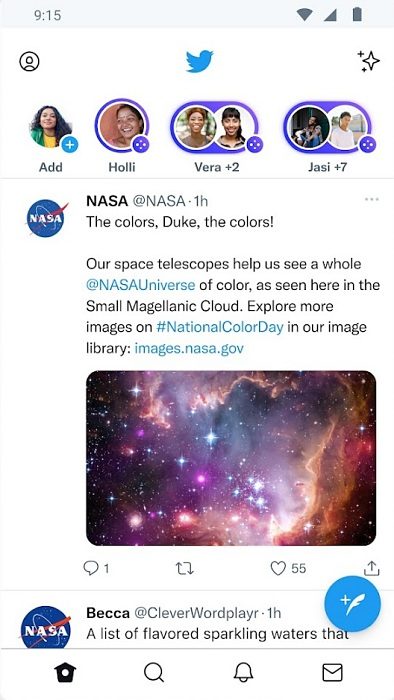The image size is (394, 700).
Task: Open the #NationalColorDay hashtag
Action: point(220,327)
